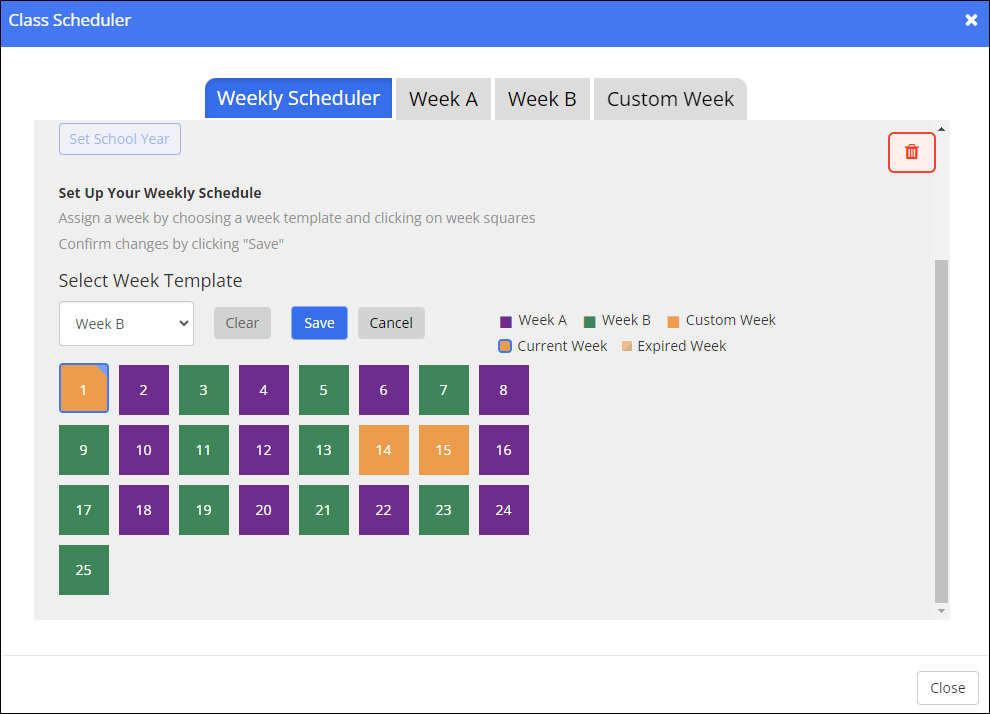Switch to the Week A tab
Screen dimensions: 990x714
[443, 98]
